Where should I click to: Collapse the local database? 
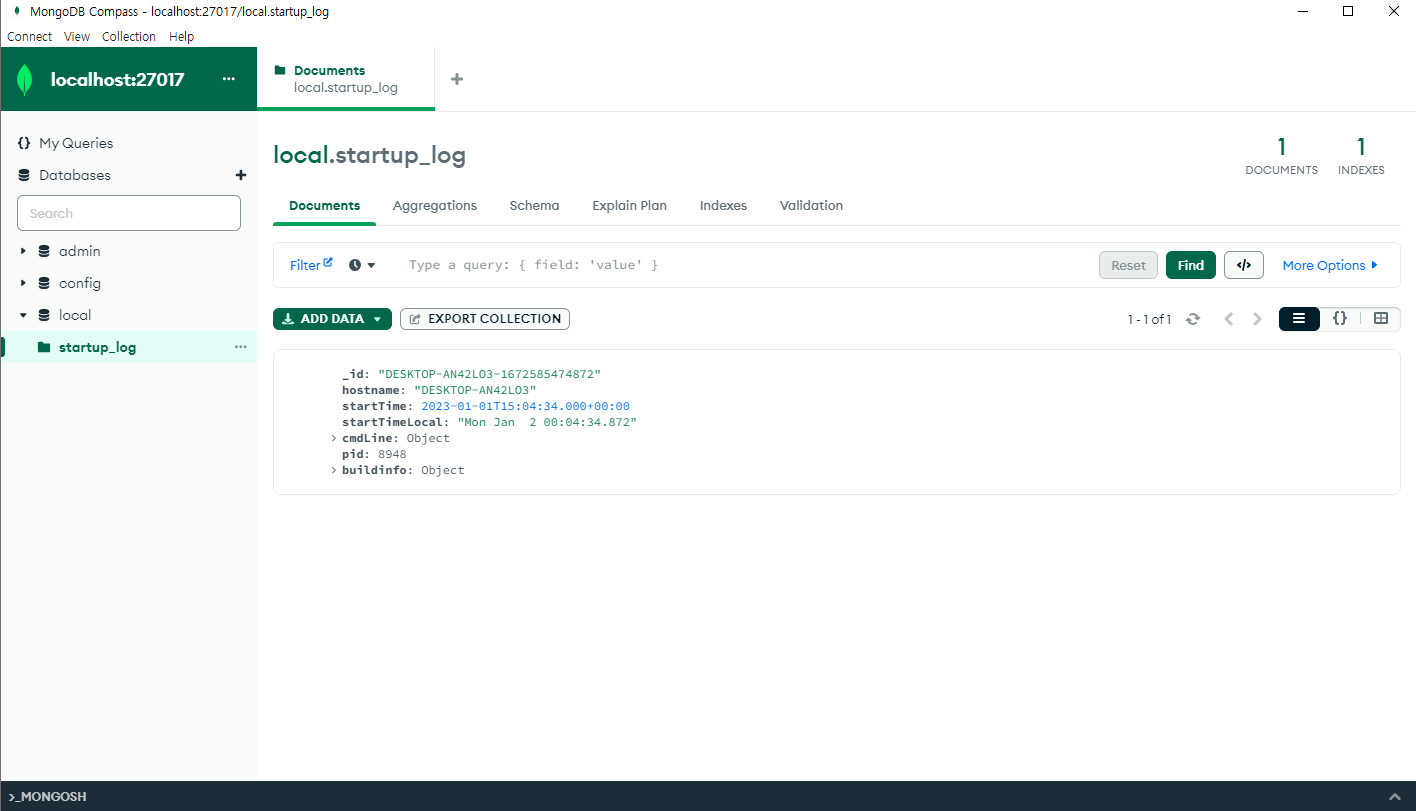(23, 315)
